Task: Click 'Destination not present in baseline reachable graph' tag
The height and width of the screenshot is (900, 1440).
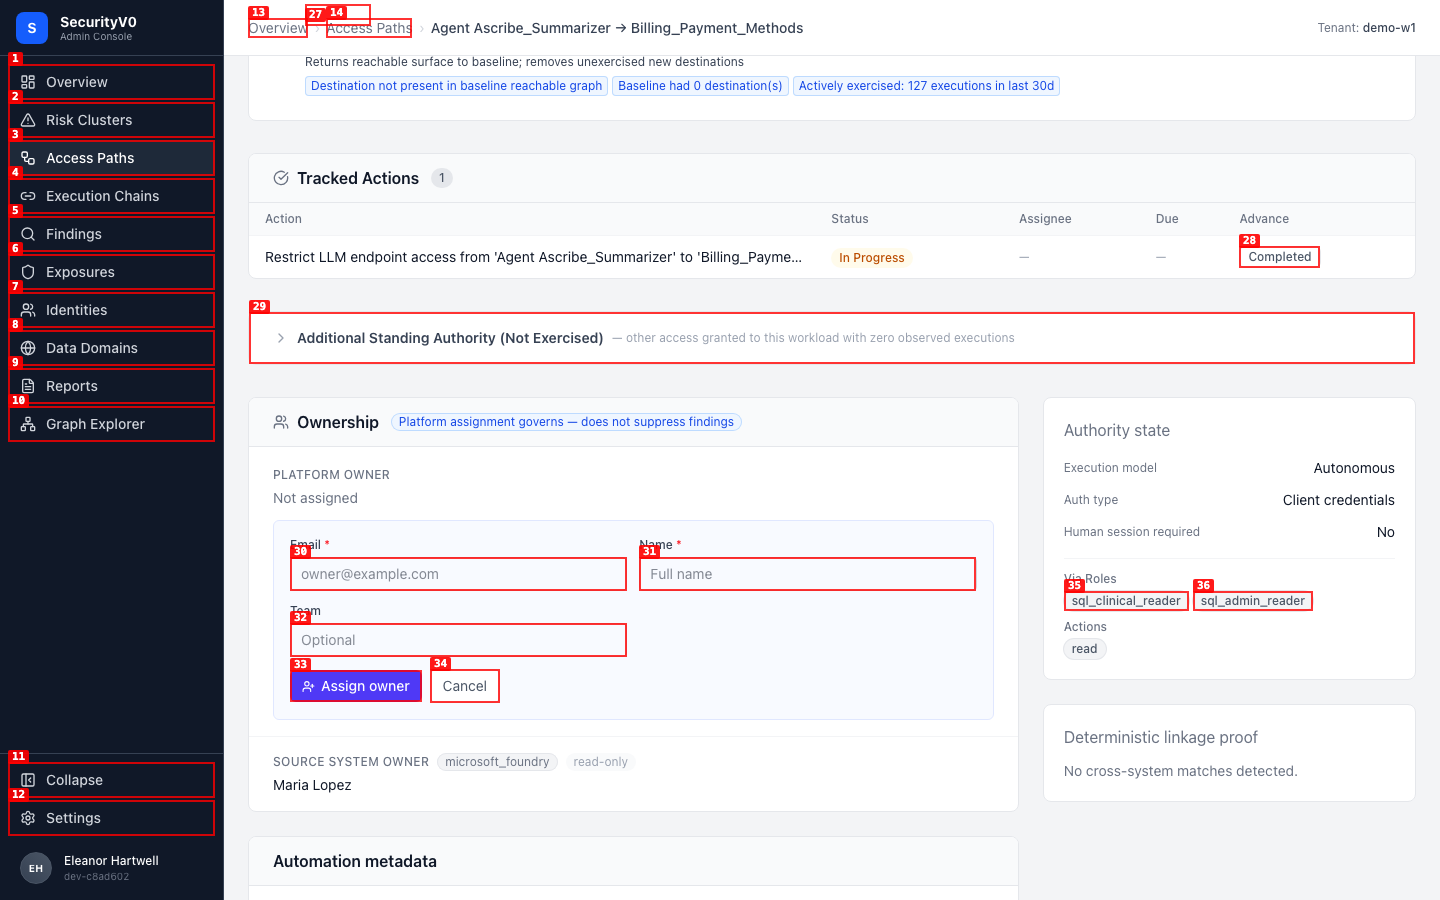Action: [x=456, y=86]
